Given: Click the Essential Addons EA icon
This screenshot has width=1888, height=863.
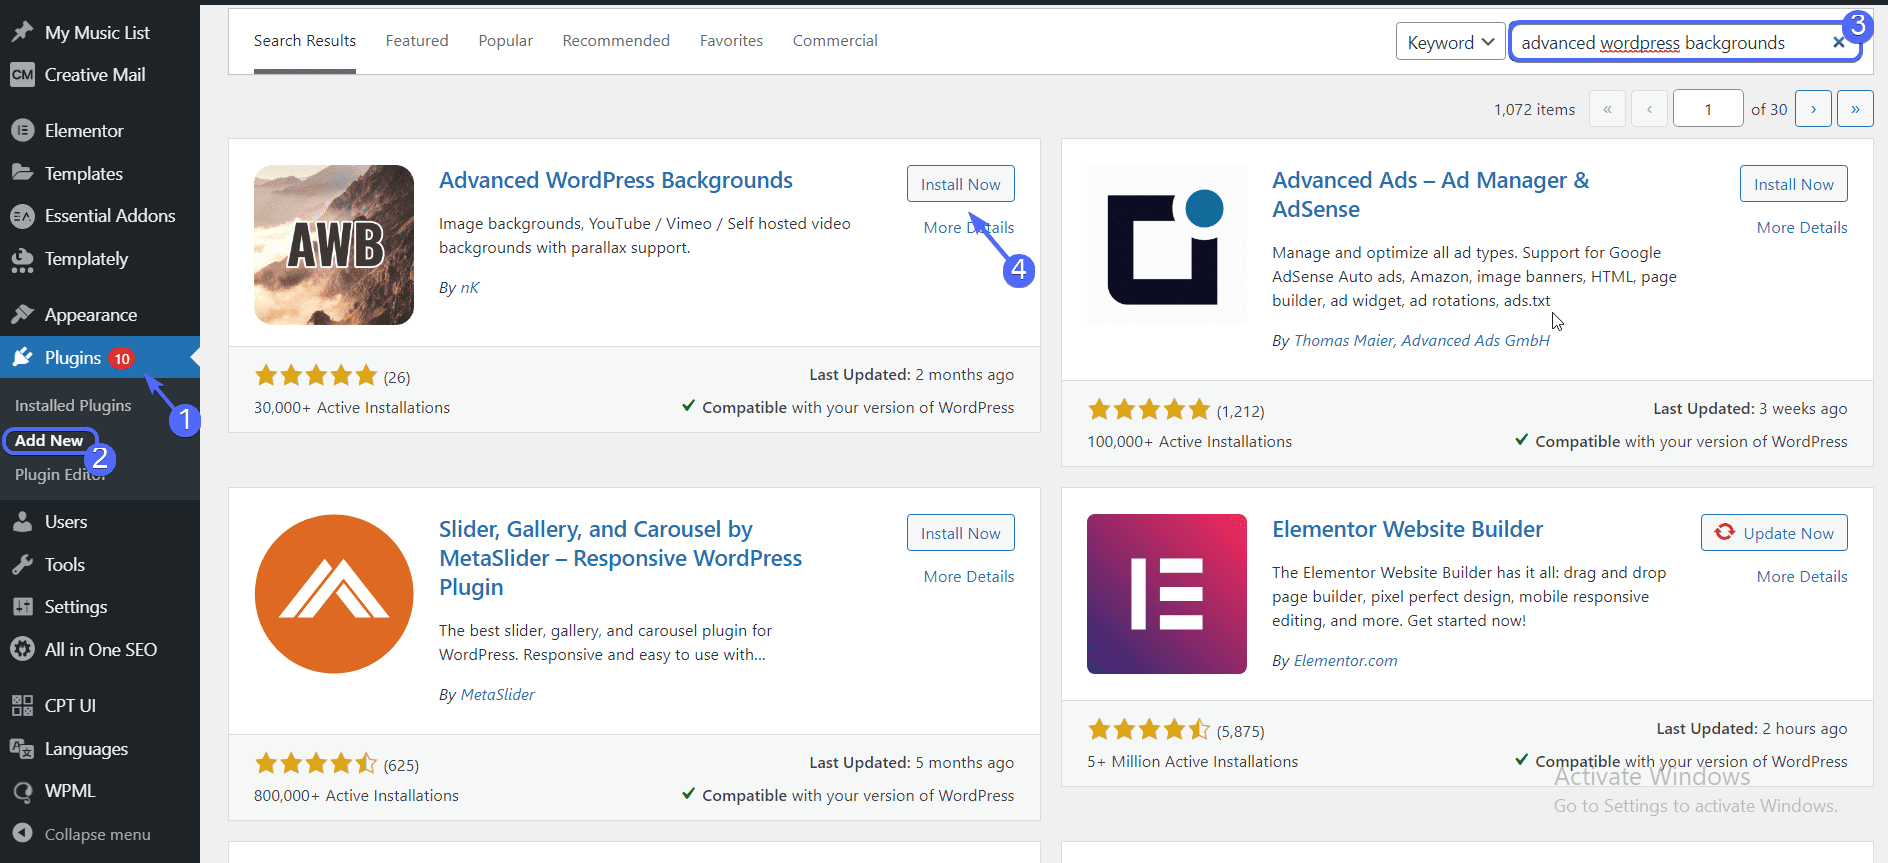Looking at the screenshot, I should [x=22, y=216].
